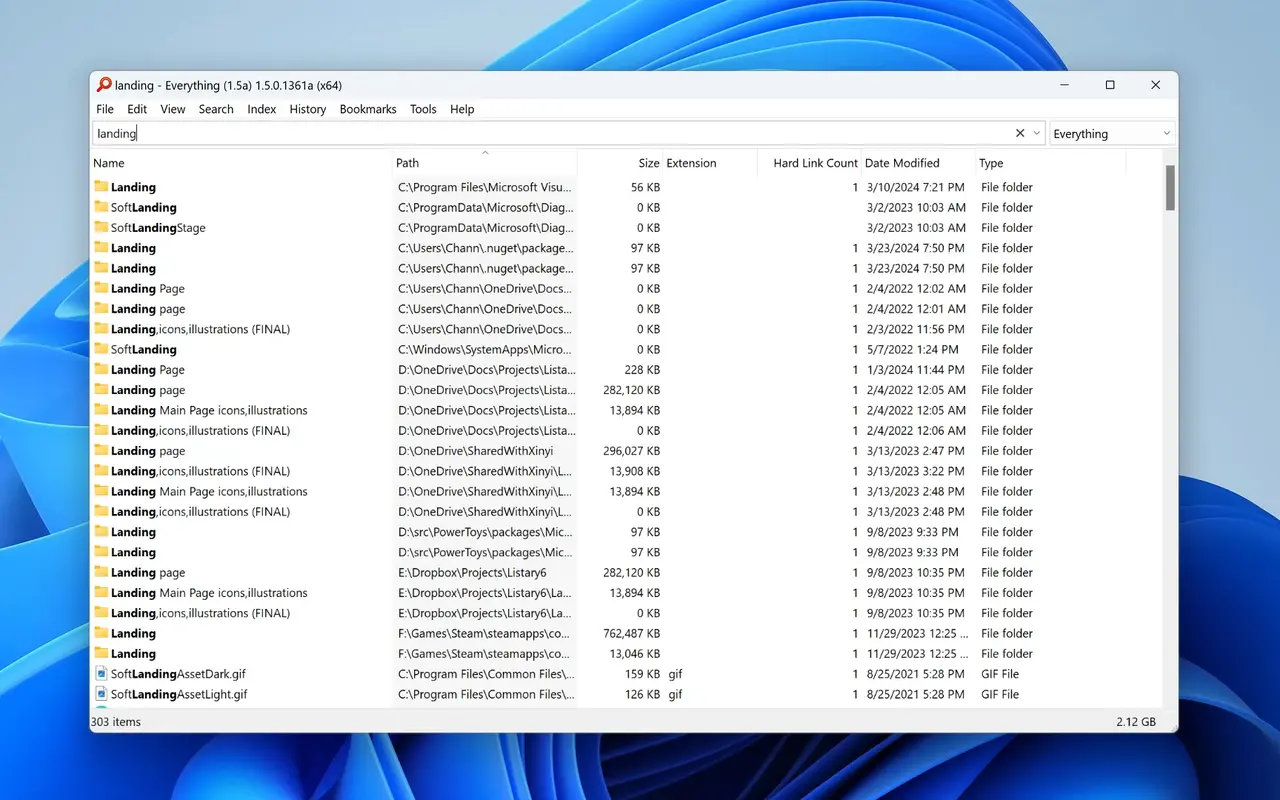Screen dimensions: 1280x800
Task: Clear the search box with X icon
Action: [x=1020, y=133]
